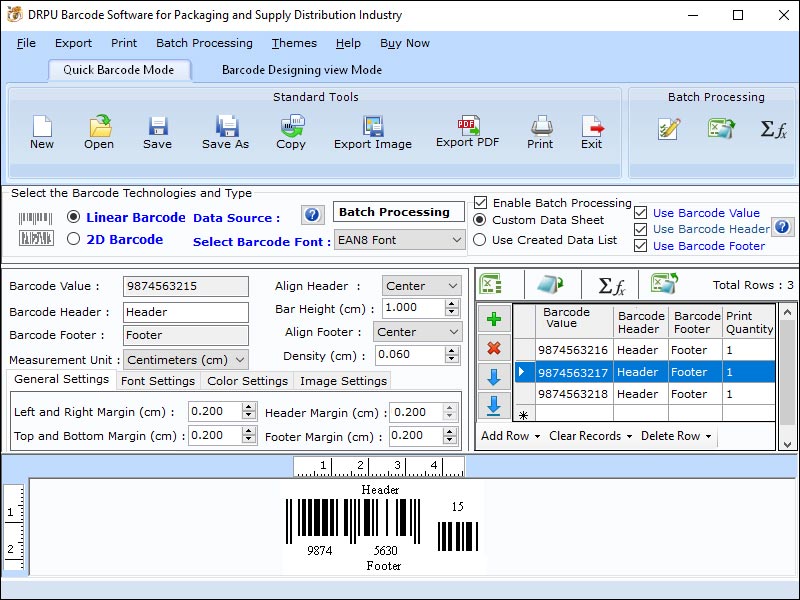The image size is (800, 600).
Task: Print the current barcode
Action: point(539,130)
